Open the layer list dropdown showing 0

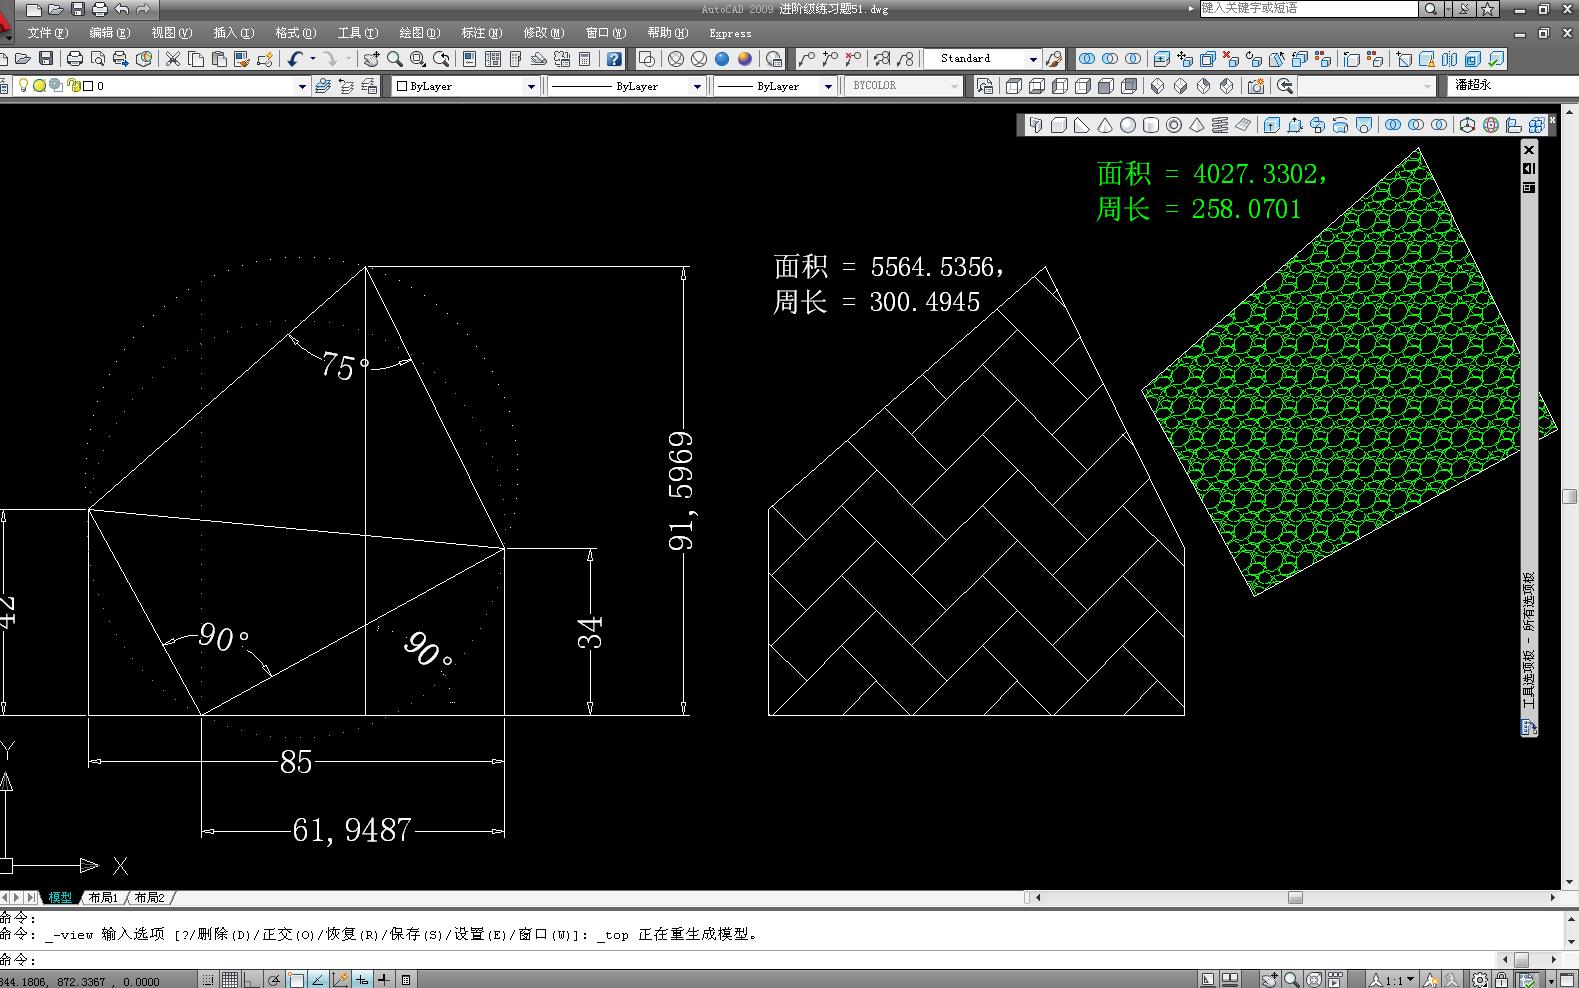[x=302, y=86]
